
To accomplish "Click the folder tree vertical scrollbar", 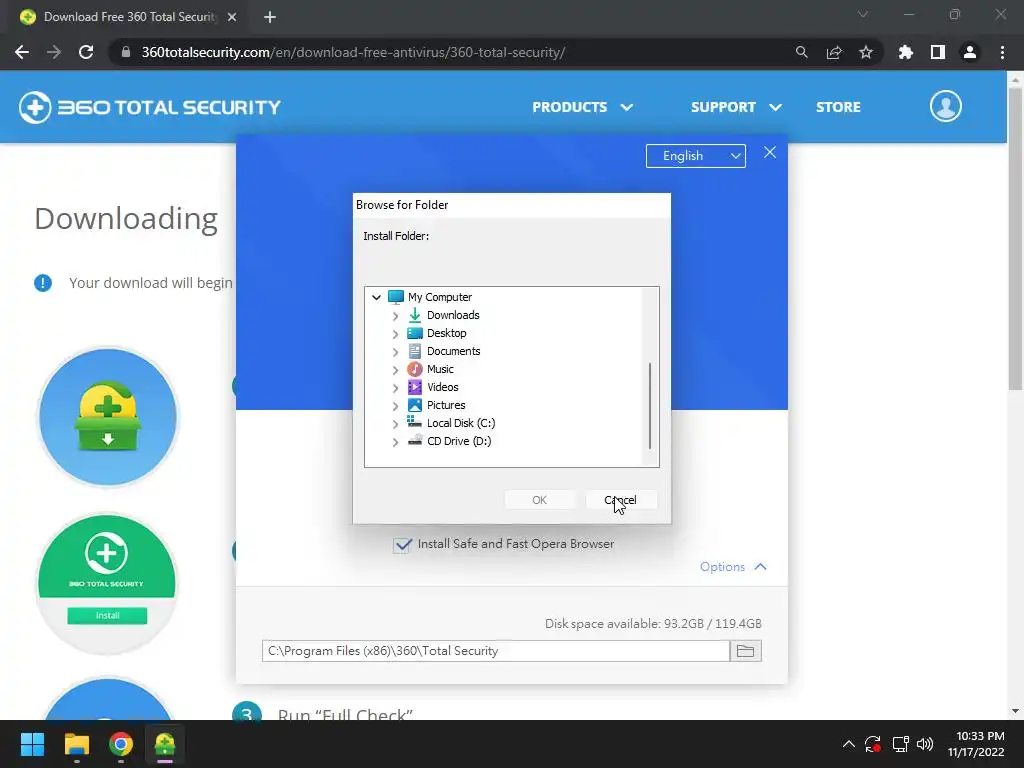I will pos(650,406).
